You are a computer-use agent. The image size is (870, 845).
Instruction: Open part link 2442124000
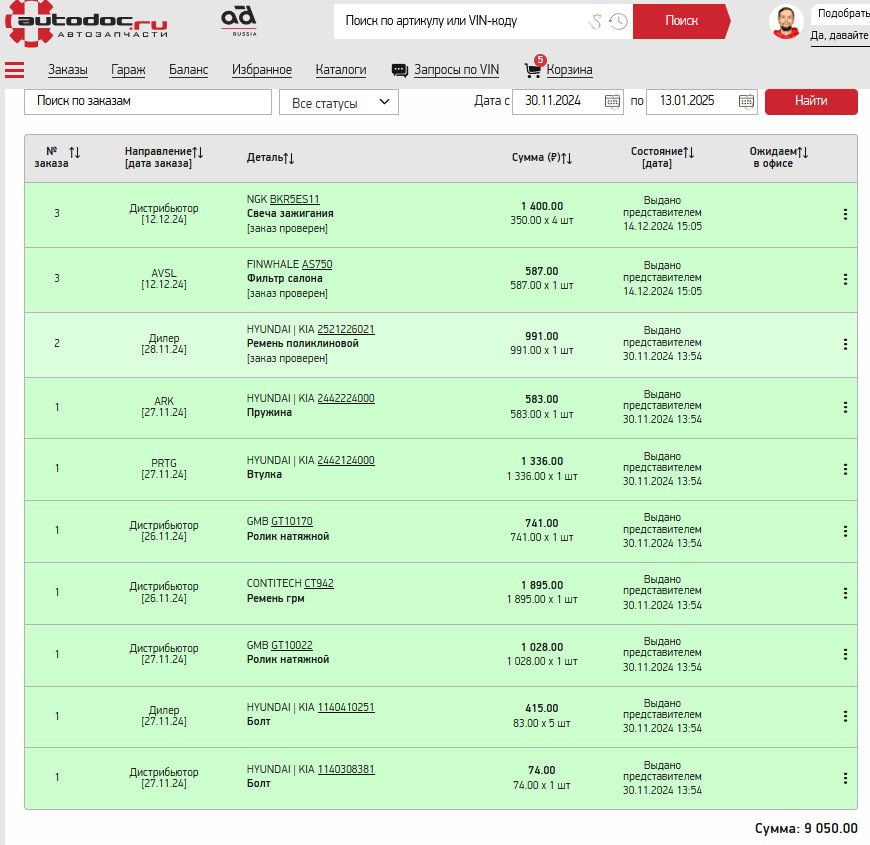[346, 461]
